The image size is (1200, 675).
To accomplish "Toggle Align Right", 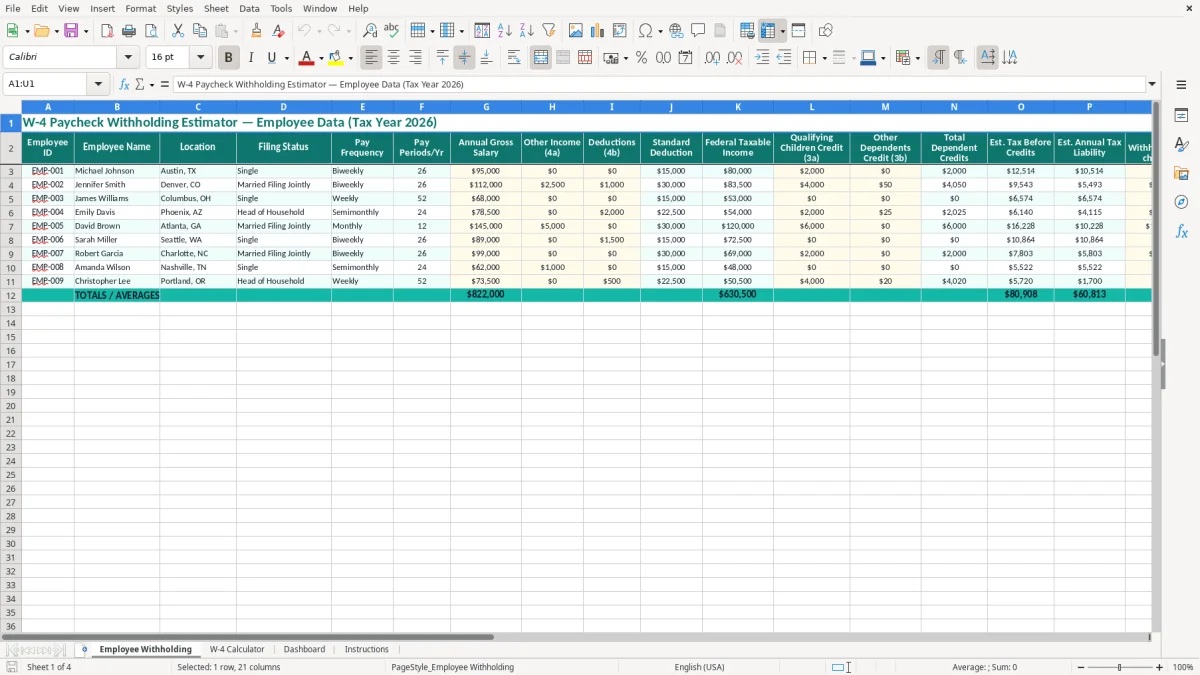I will coord(415,58).
